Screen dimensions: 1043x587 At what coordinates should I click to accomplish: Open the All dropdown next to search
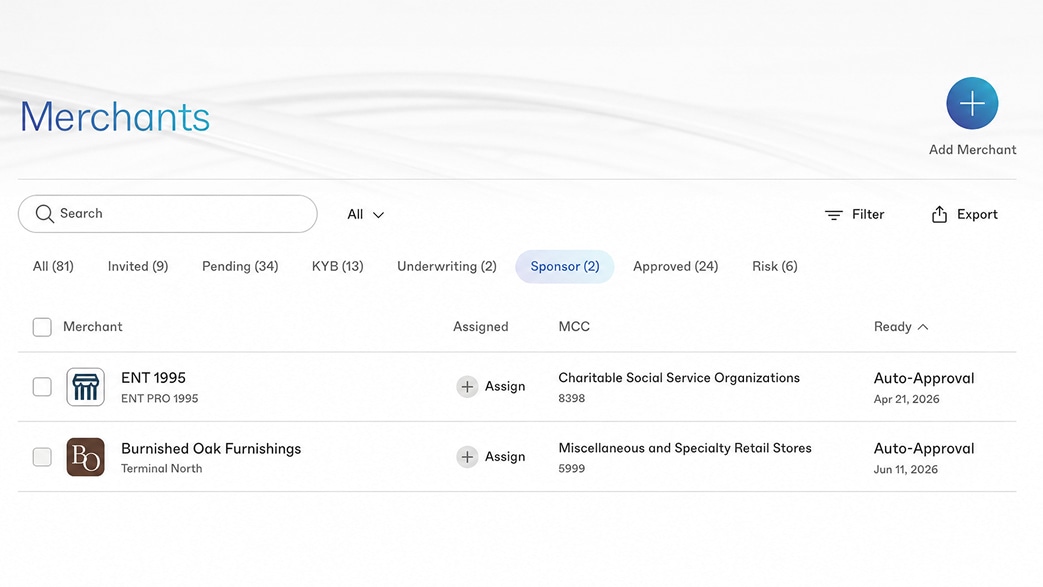[x=365, y=214]
